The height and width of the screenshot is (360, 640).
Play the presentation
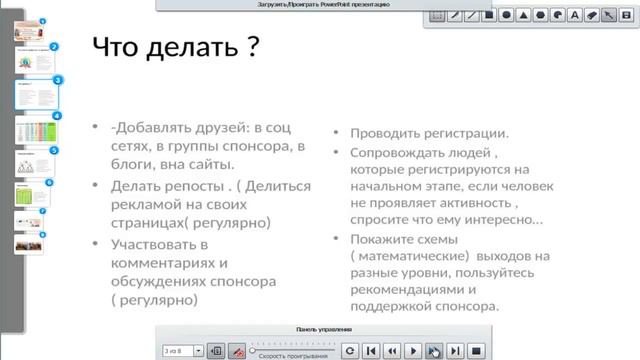tap(413, 351)
